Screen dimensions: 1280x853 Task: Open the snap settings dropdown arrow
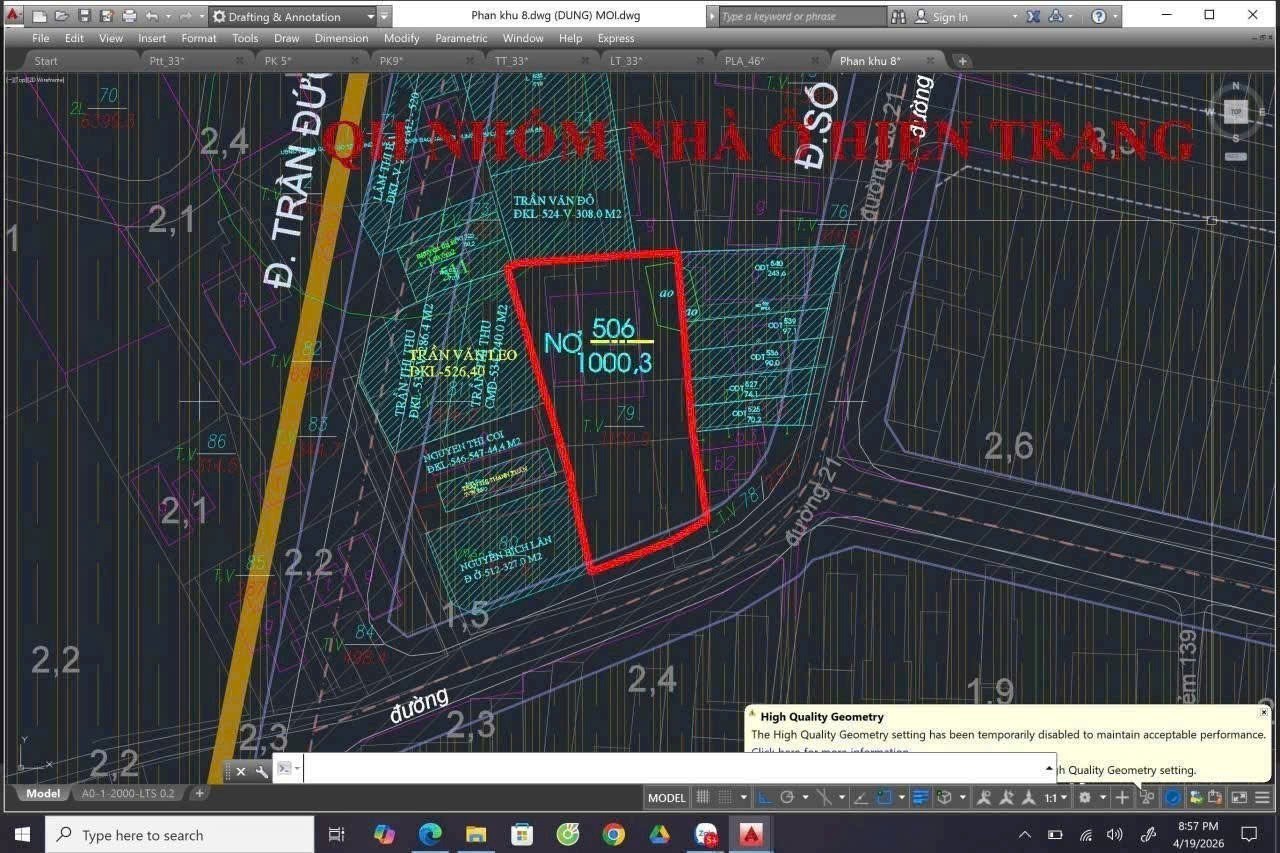(x=744, y=797)
